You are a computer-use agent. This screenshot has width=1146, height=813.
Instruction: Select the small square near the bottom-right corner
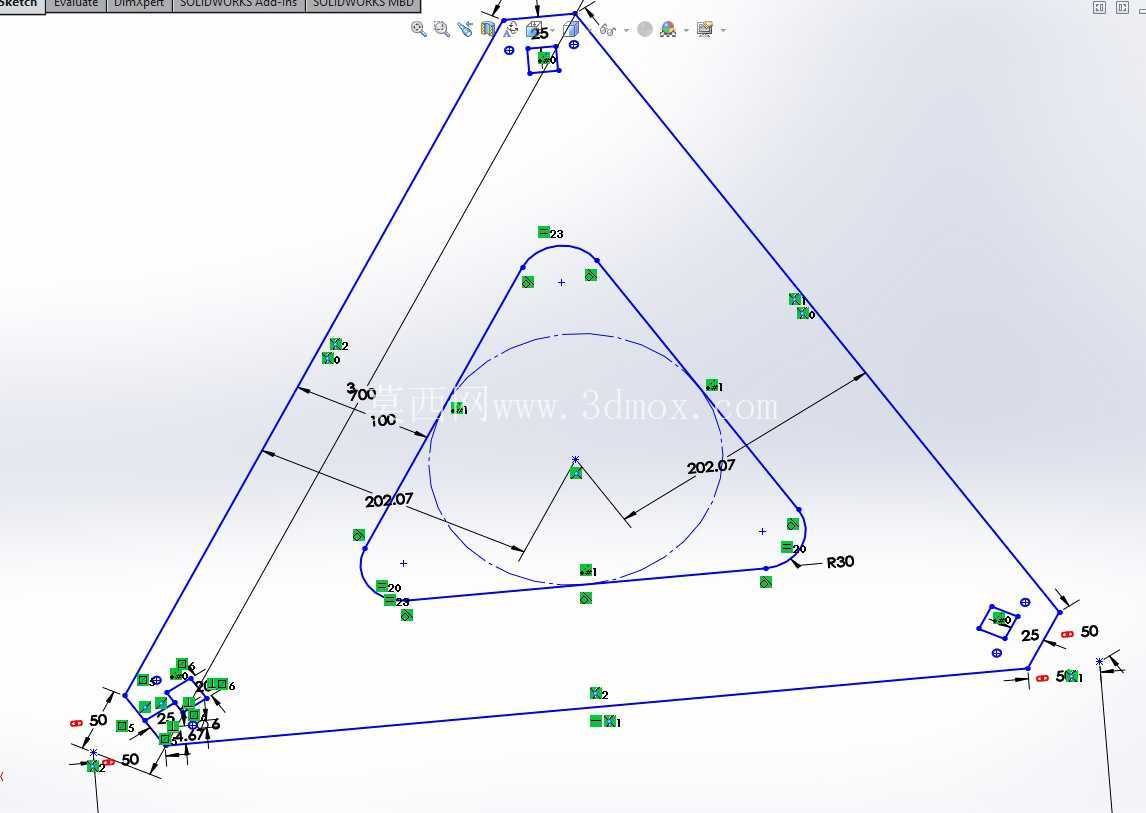tap(998, 622)
